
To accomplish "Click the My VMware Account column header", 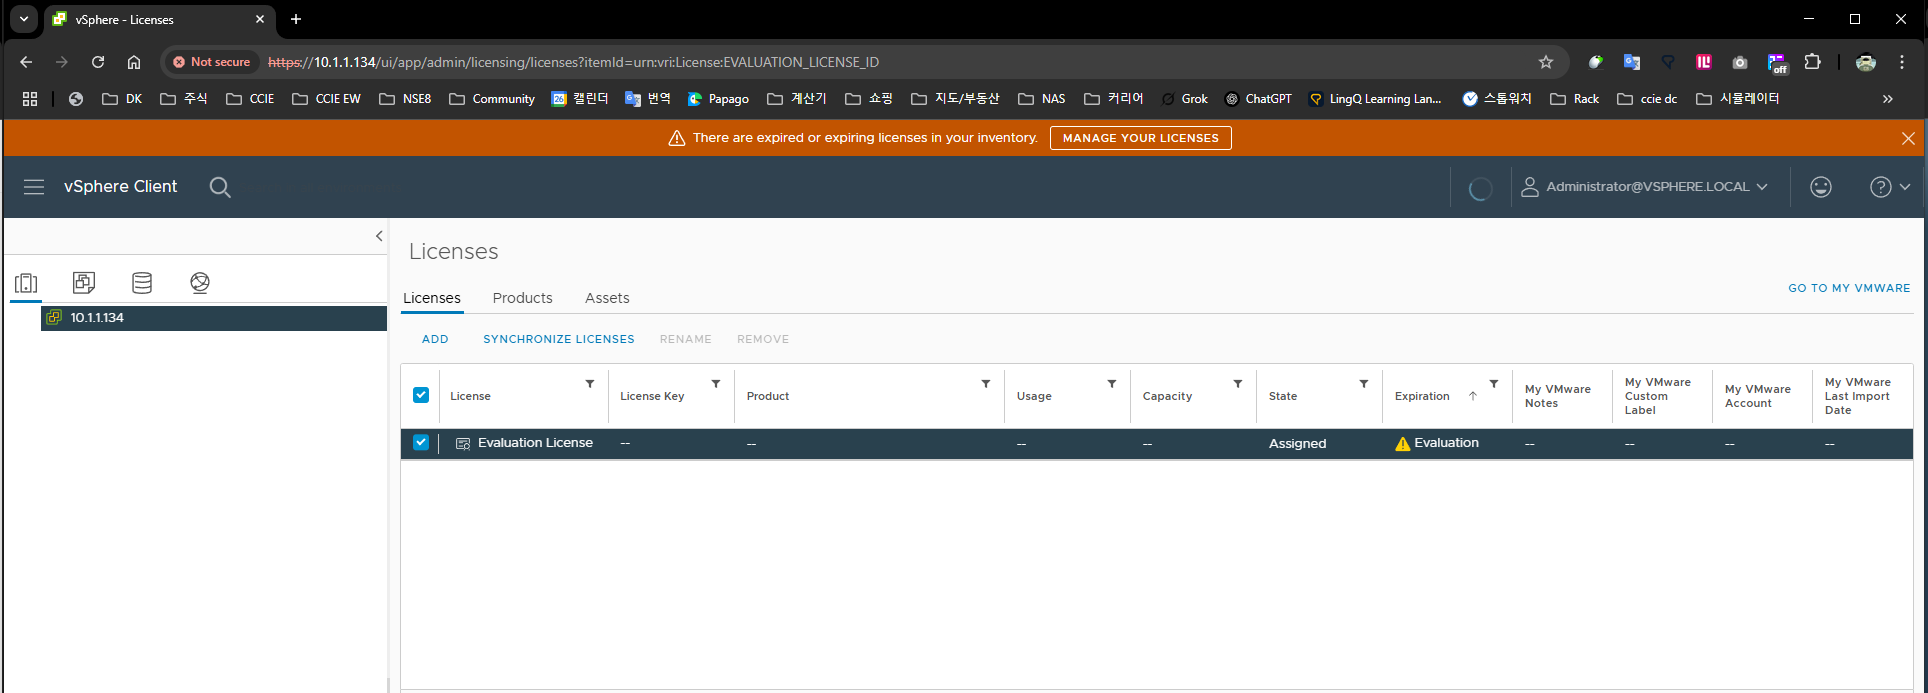I will click(1757, 396).
